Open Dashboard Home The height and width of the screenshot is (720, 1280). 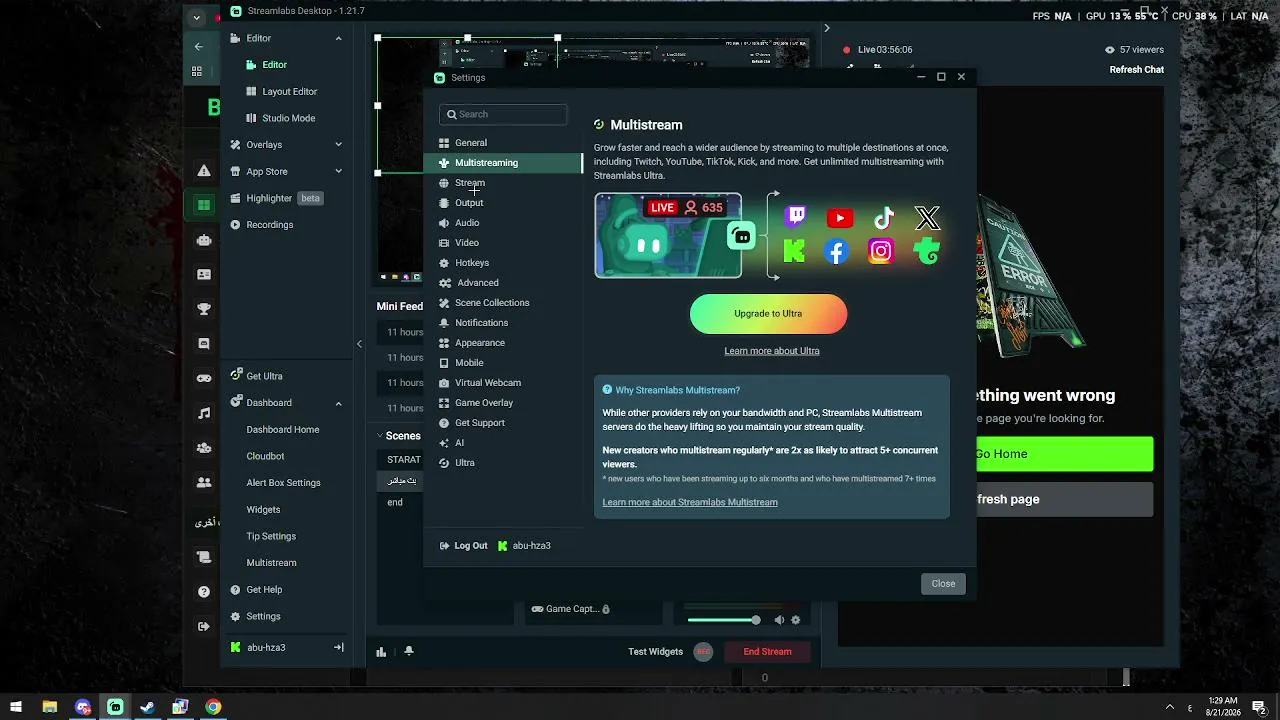(x=283, y=430)
